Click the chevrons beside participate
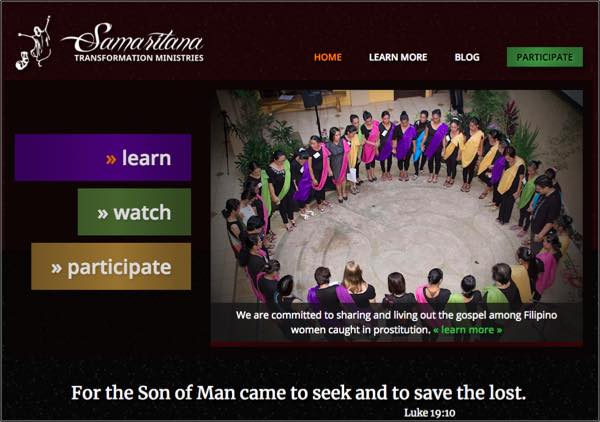Image resolution: width=600 pixels, height=422 pixels. (x=57, y=268)
